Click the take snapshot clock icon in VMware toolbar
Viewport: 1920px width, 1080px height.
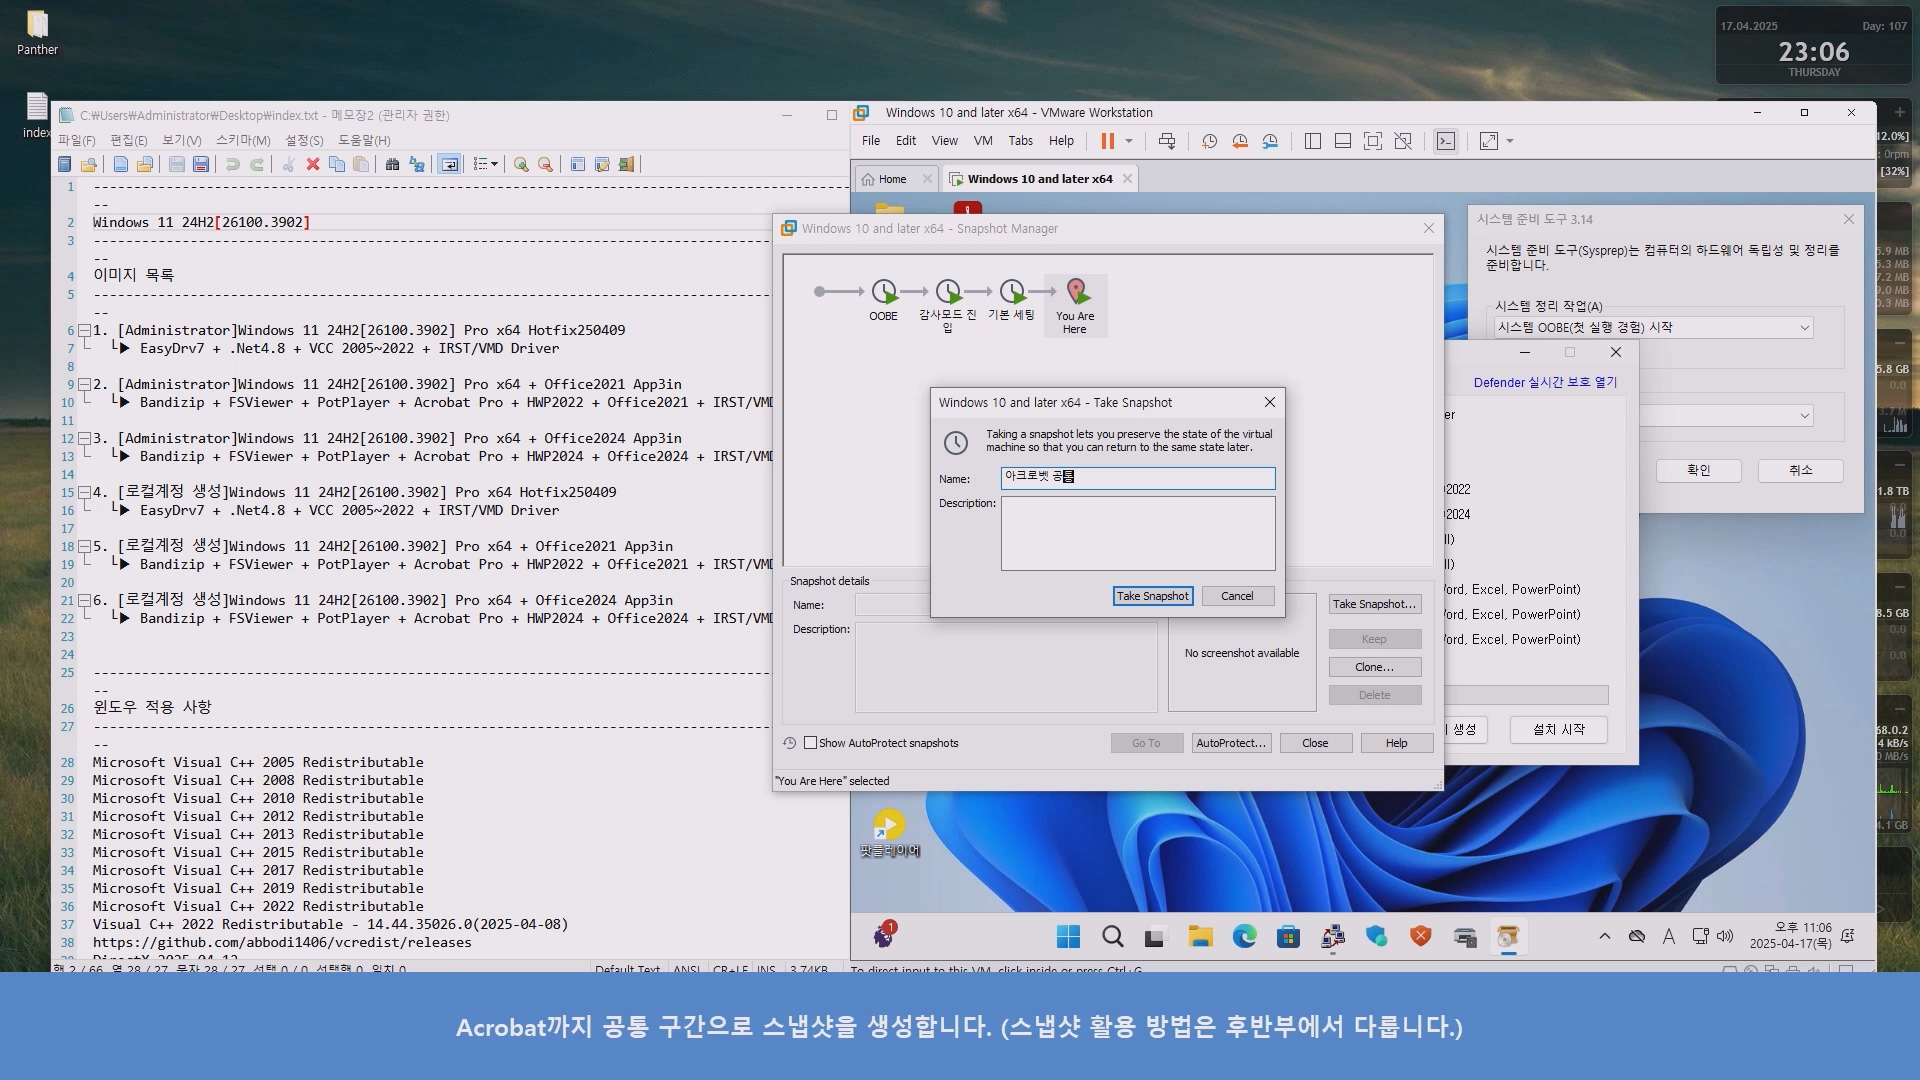[1209, 141]
